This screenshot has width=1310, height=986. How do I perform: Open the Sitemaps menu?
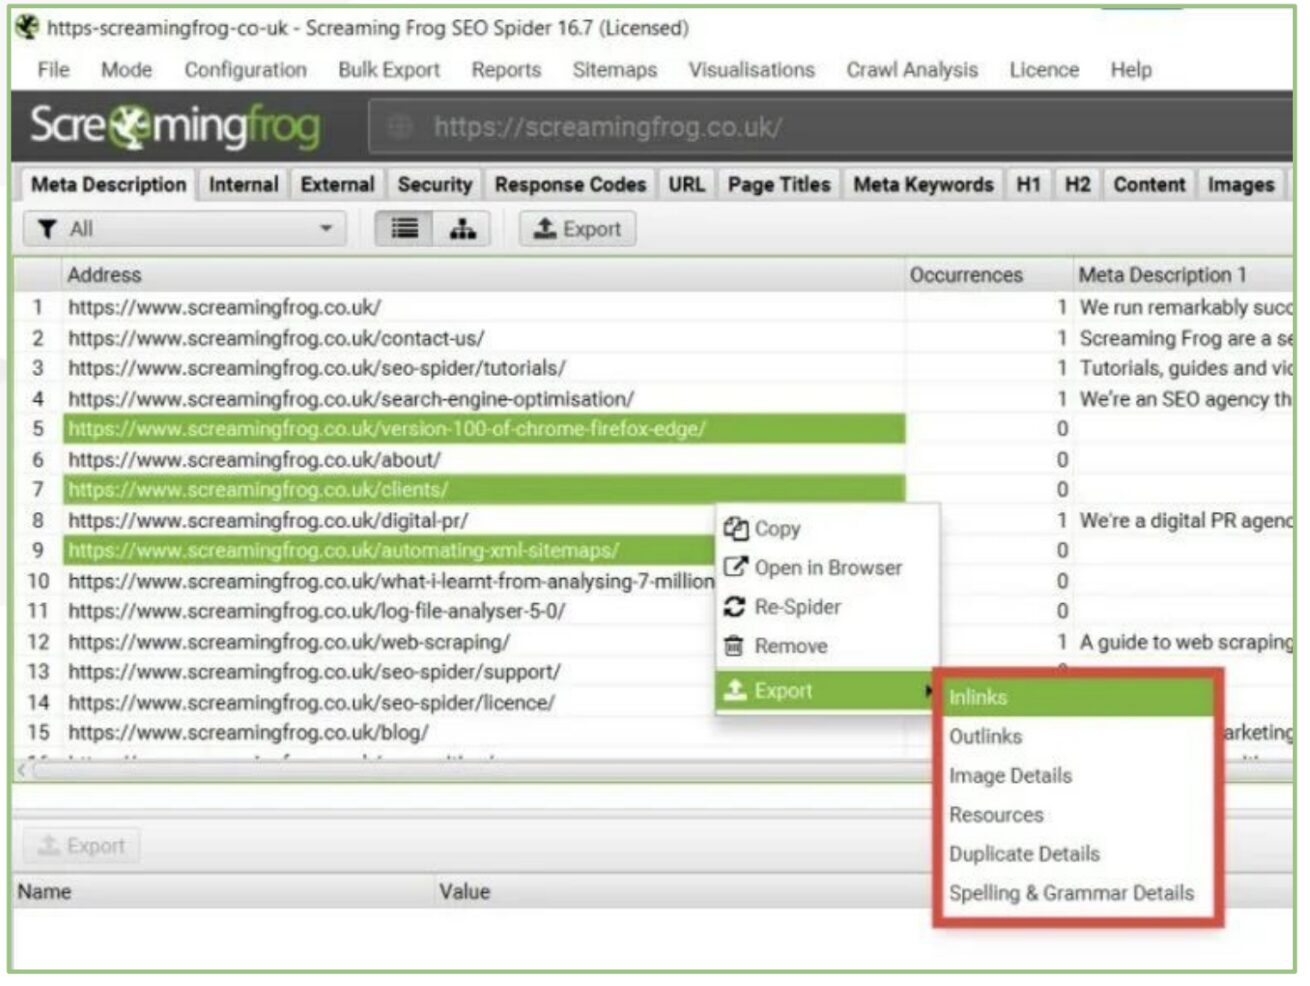click(615, 70)
